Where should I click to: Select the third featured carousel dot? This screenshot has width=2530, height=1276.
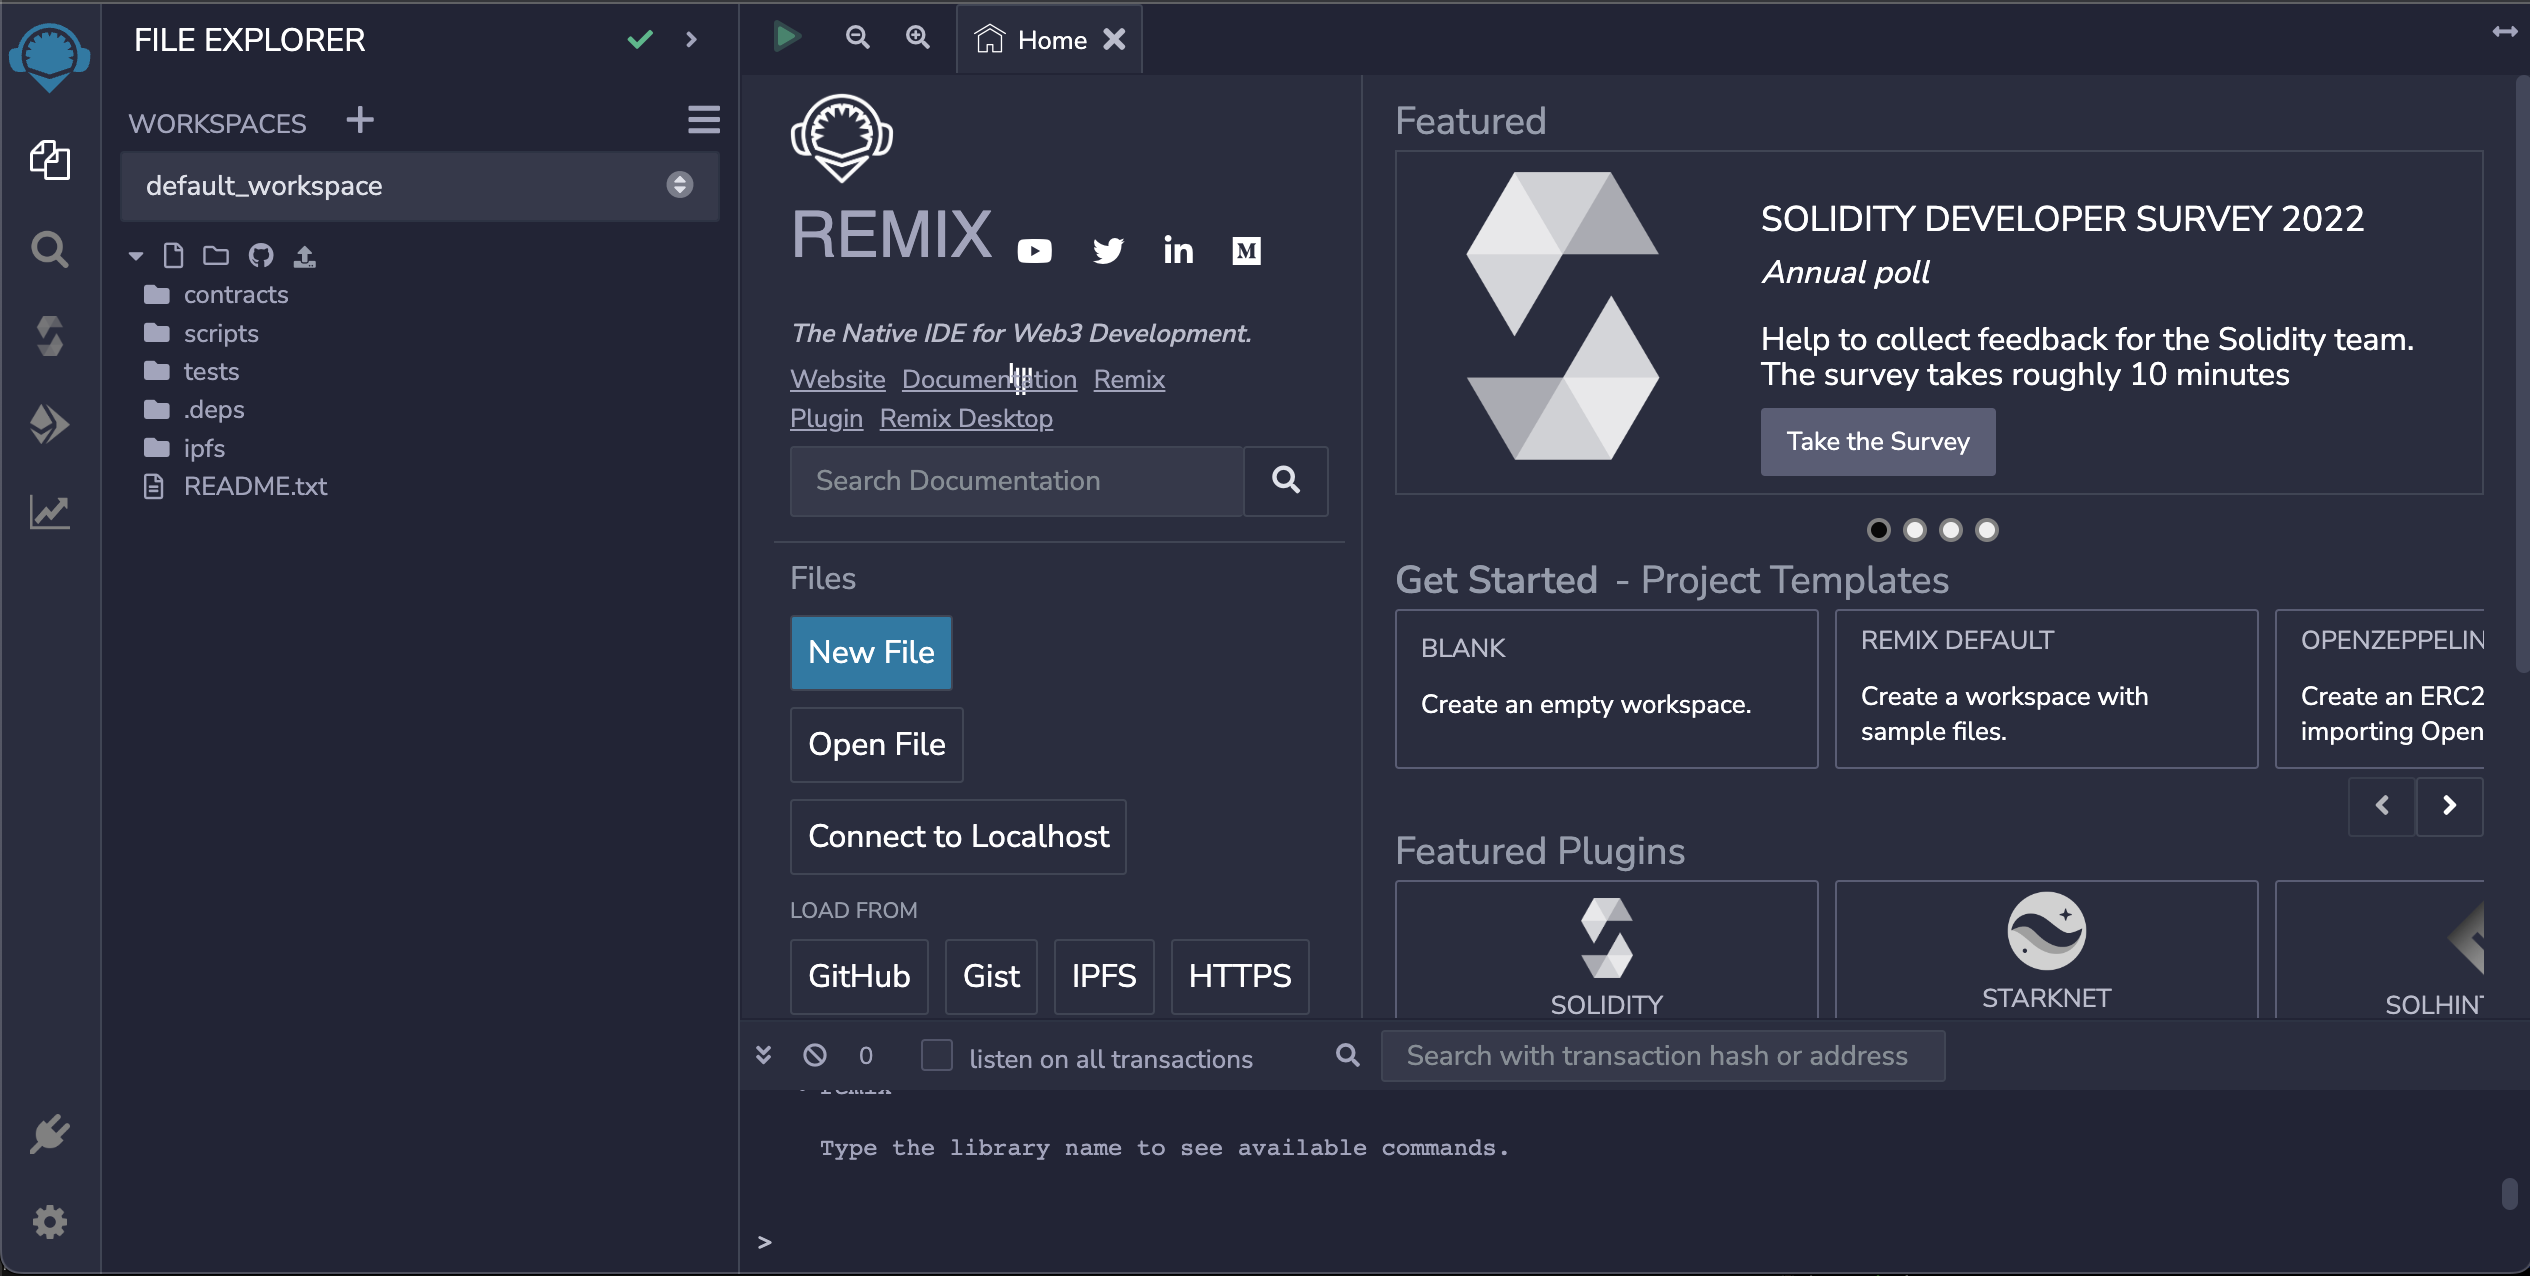pos(1950,530)
